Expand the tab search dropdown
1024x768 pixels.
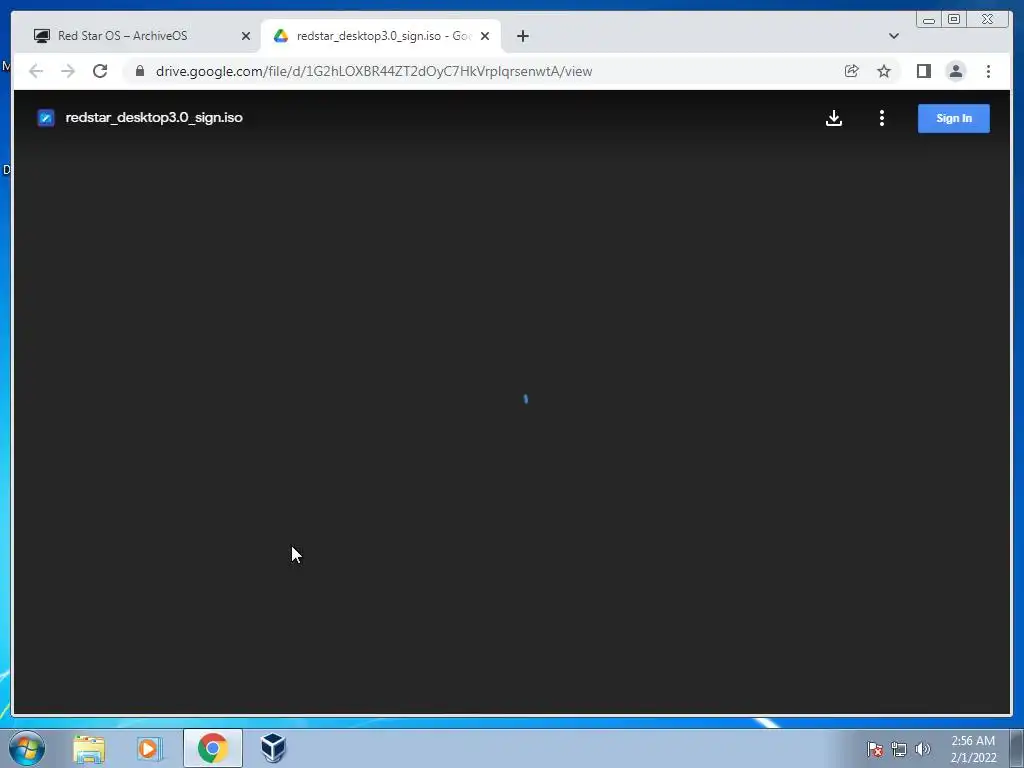(x=893, y=36)
